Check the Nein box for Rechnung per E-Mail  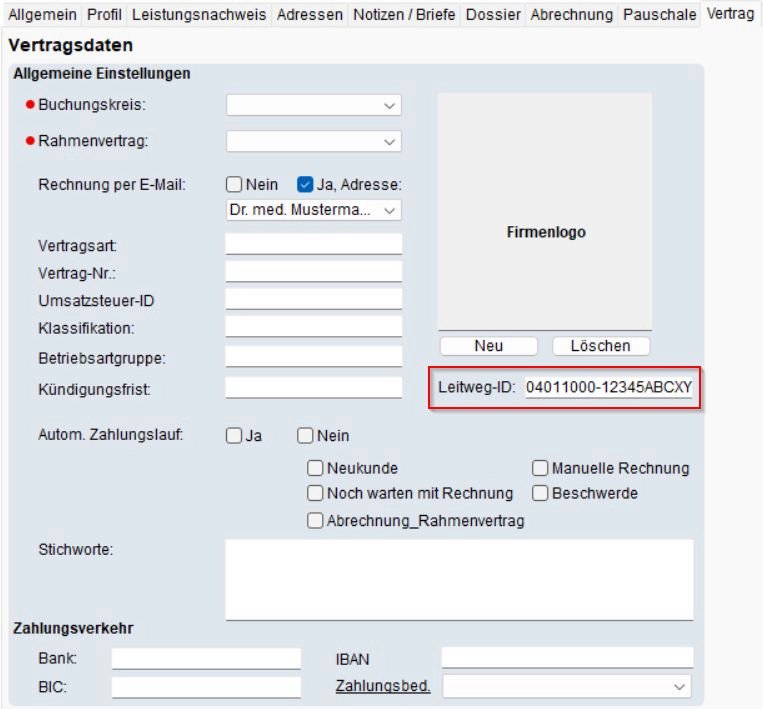234,185
